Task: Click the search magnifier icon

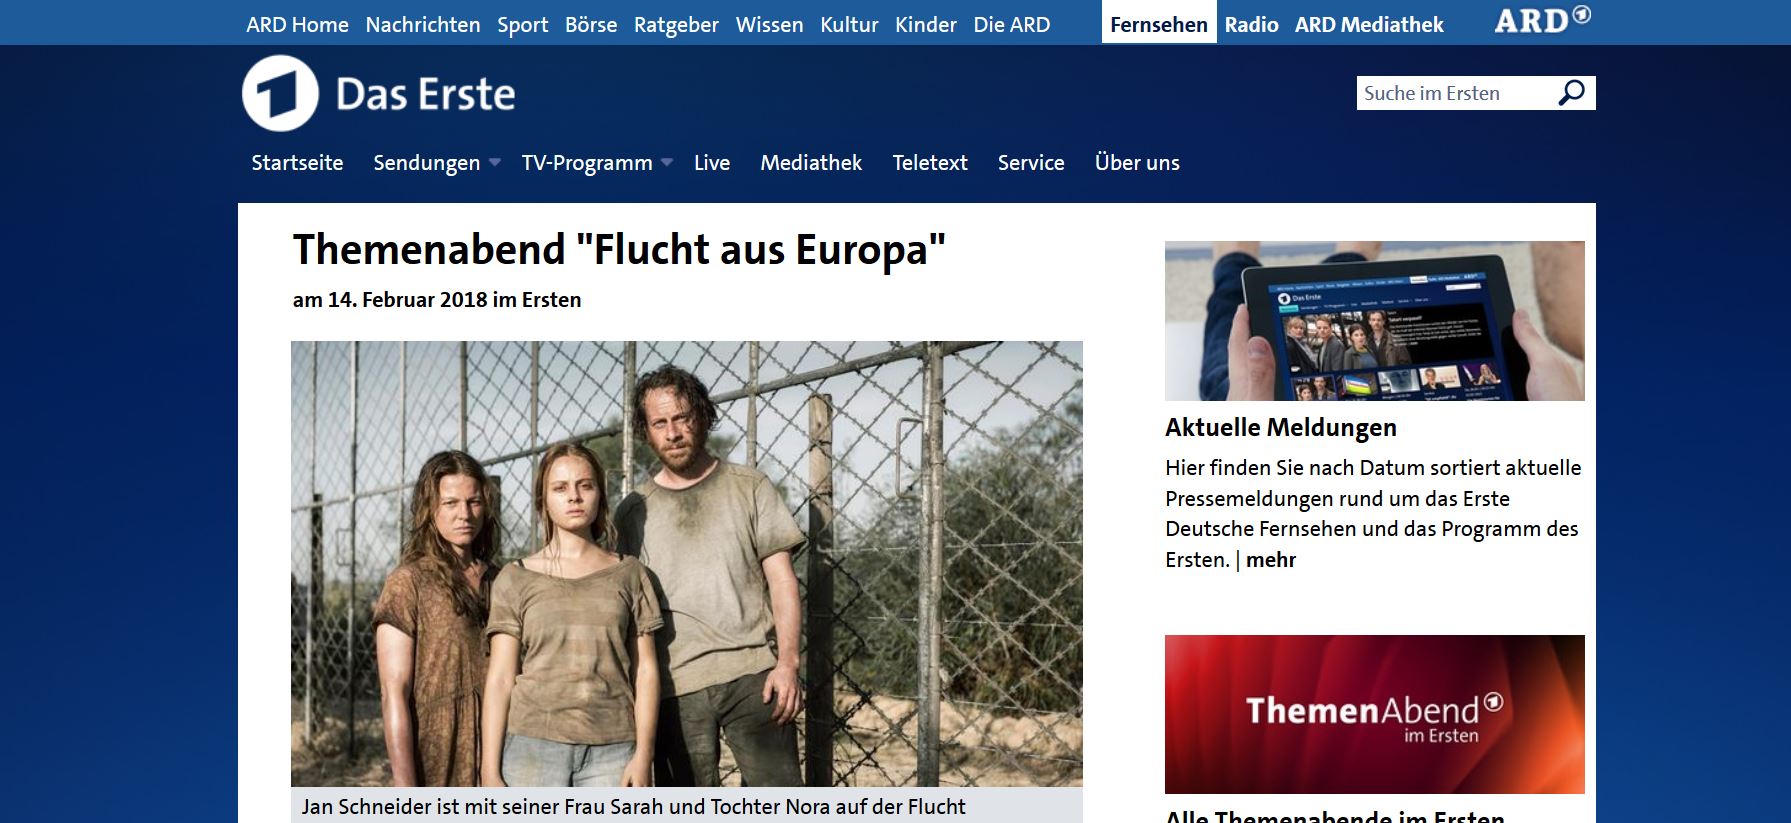Action: (1572, 93)
